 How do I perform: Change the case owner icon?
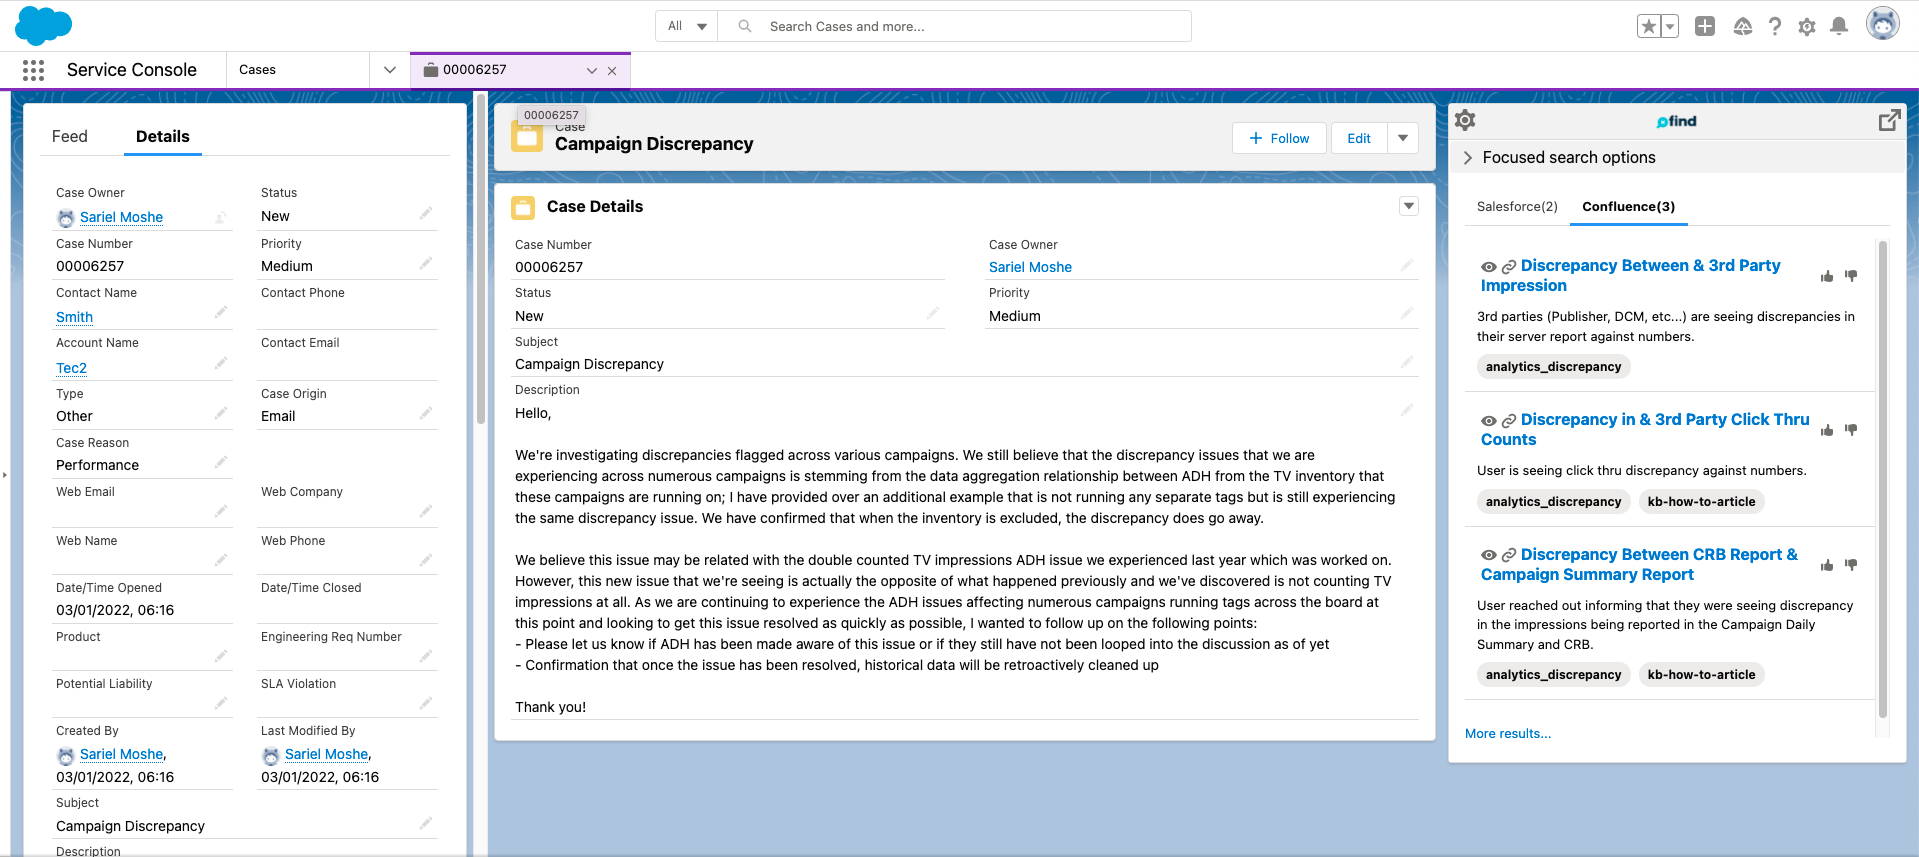coord(221,217)
